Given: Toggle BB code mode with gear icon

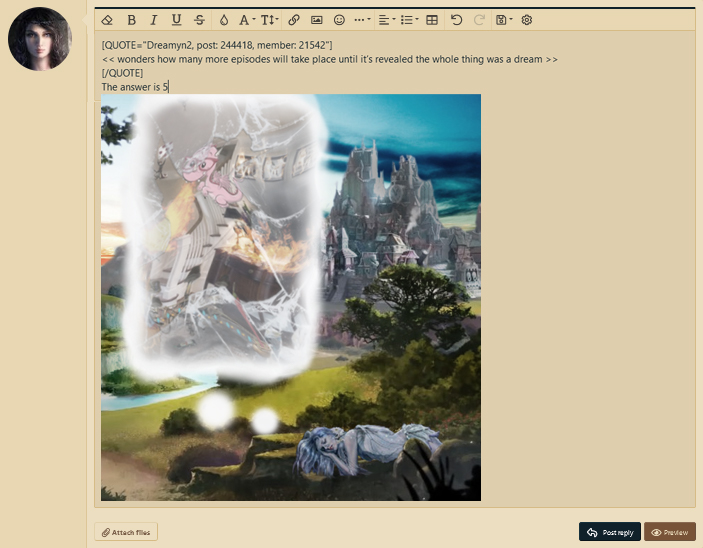Looking at the screenshot, I should [x=527, y=20].
